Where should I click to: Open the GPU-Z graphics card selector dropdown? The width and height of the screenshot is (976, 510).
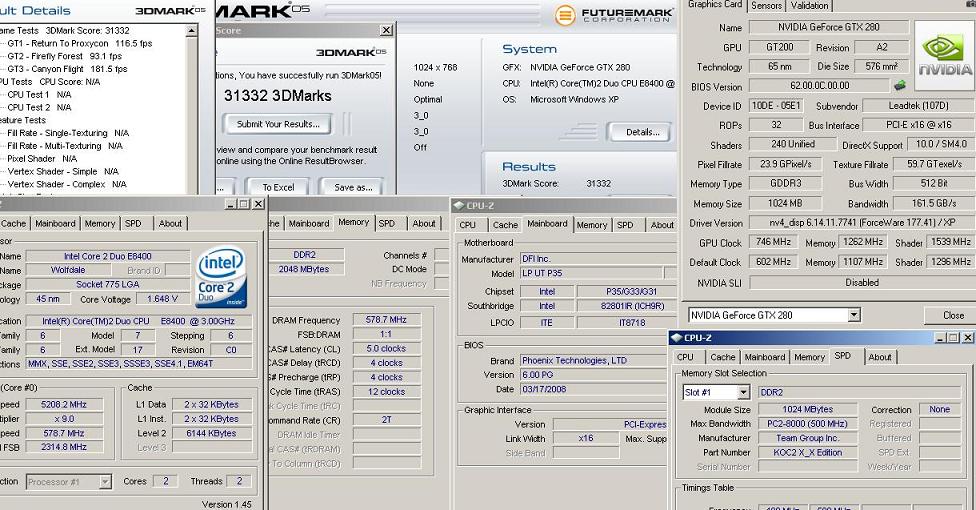pos(853,315)
